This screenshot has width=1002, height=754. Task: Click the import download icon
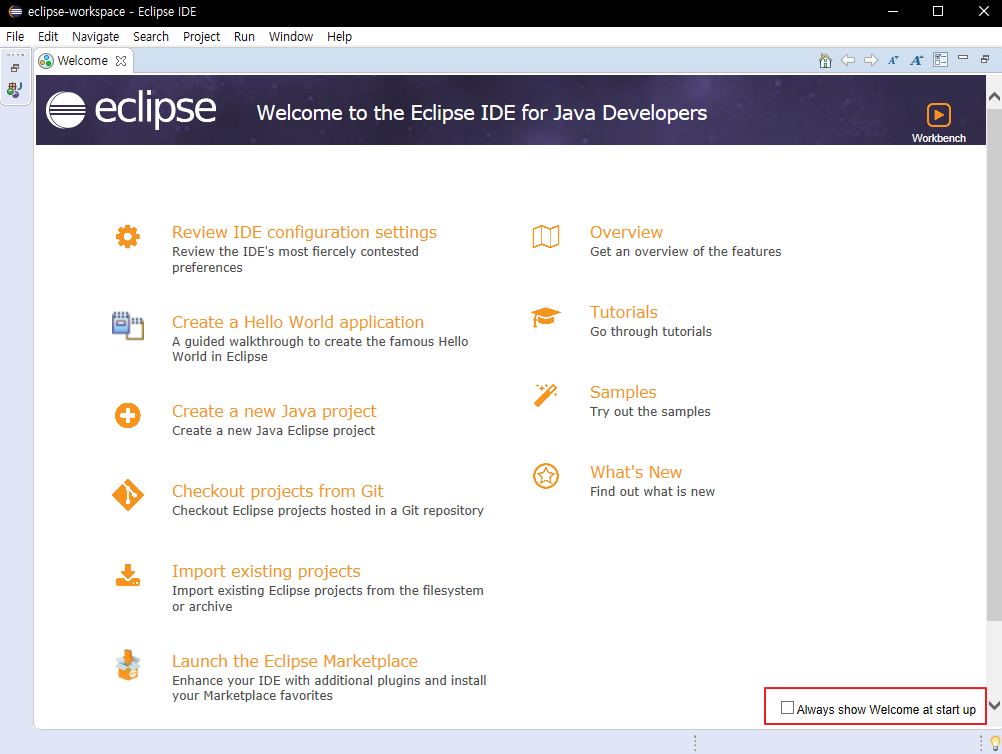(128, 575)
